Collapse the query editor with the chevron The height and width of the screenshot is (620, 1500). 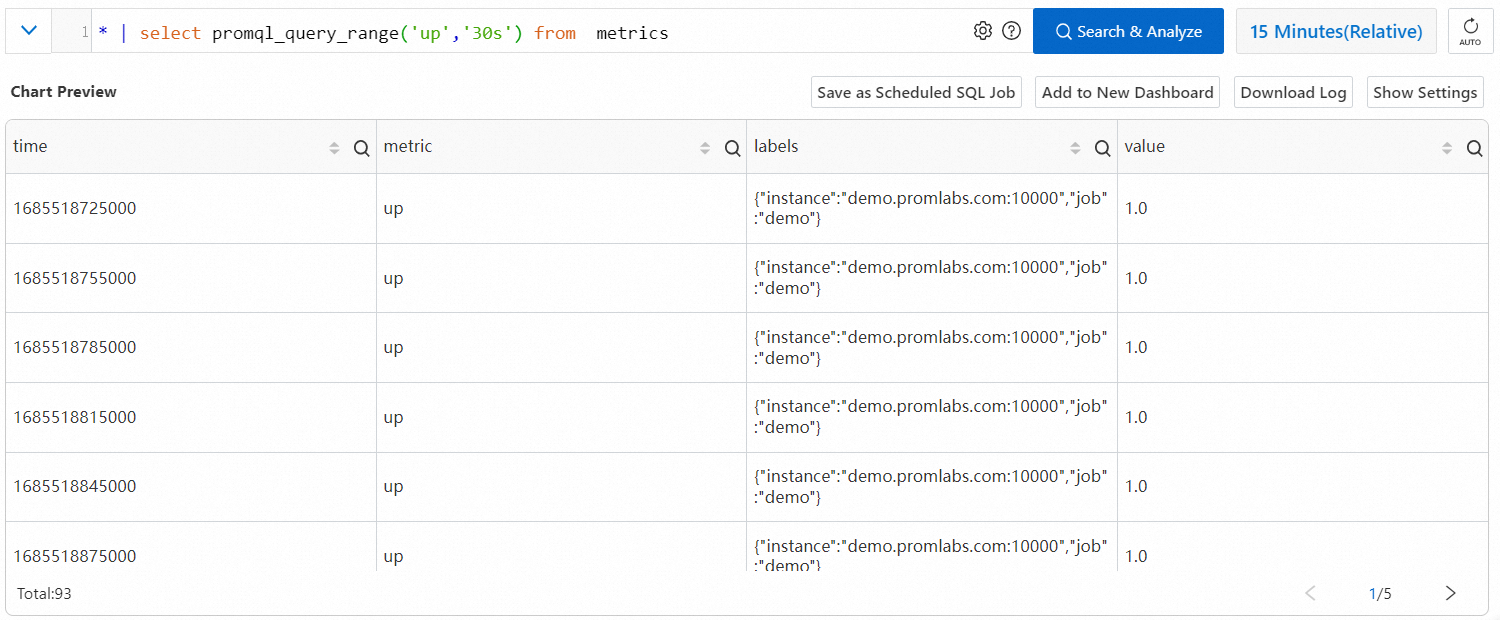[x=28, y=31]
